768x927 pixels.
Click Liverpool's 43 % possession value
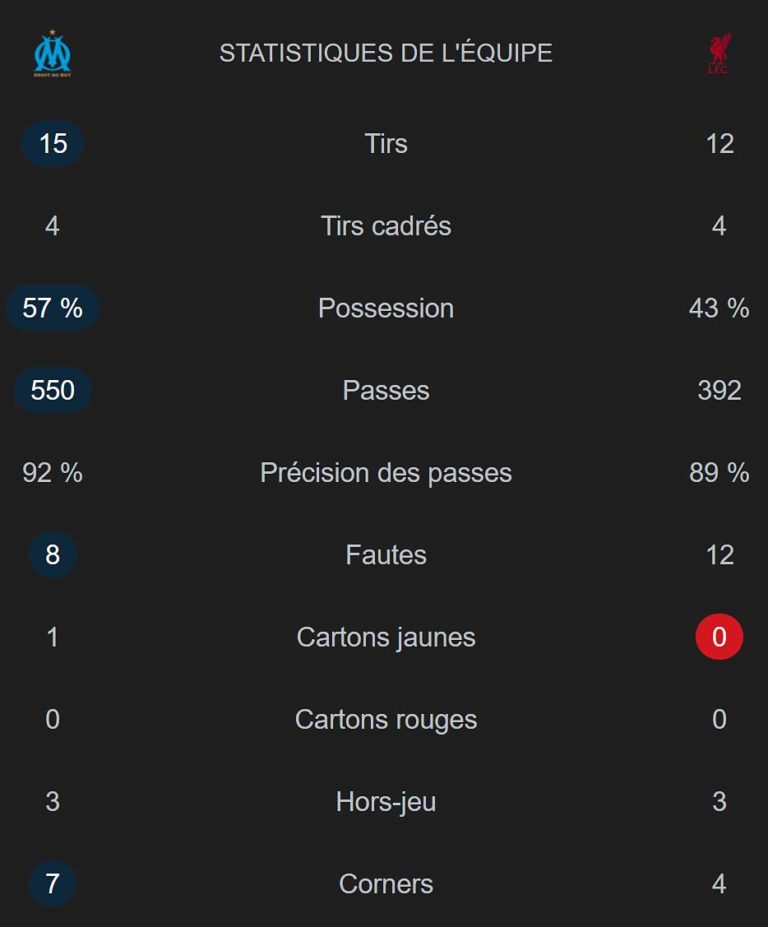719,308
